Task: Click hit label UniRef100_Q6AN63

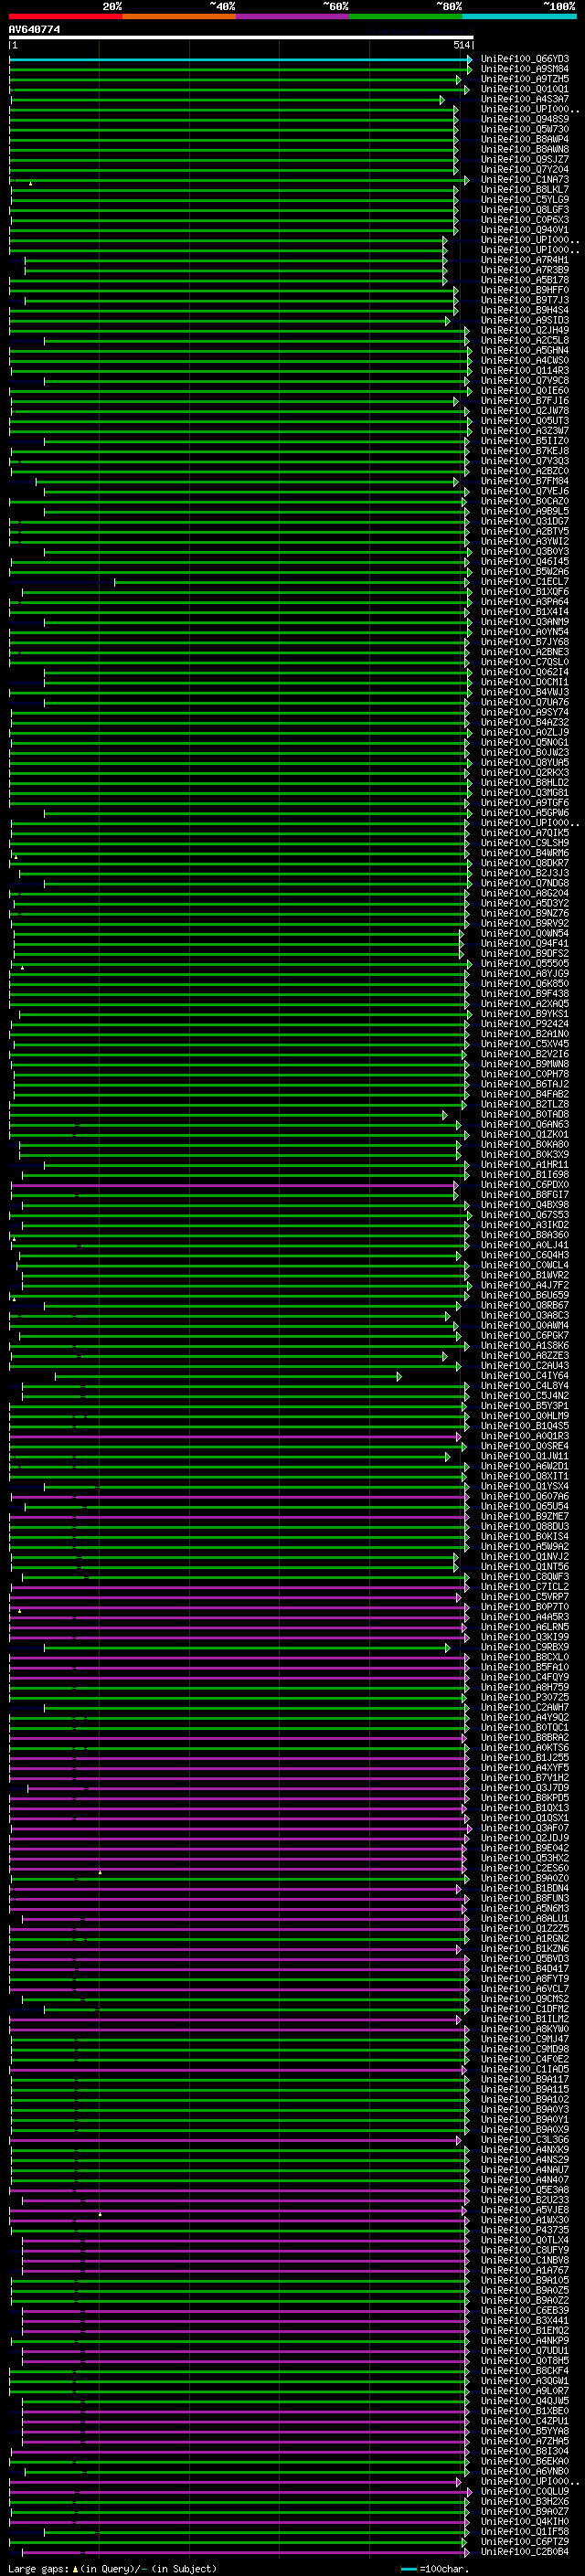Action: [525, 1124]
